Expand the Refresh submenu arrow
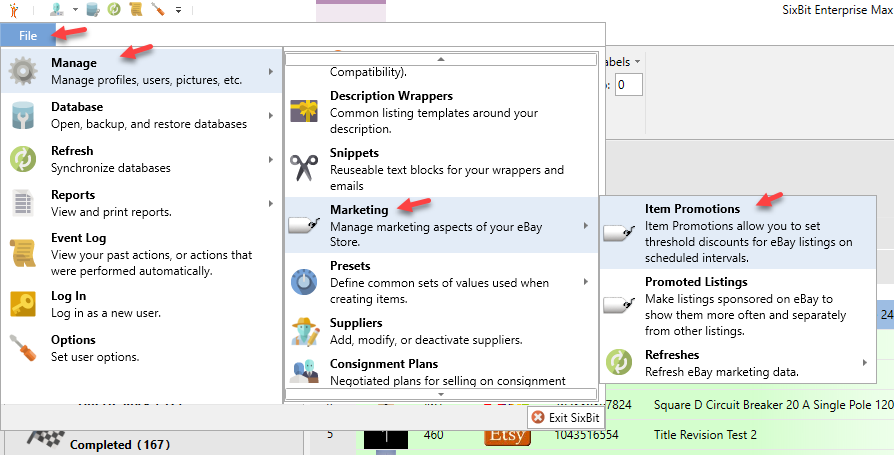Screen dimensions: 894x455 click(271, 159)
